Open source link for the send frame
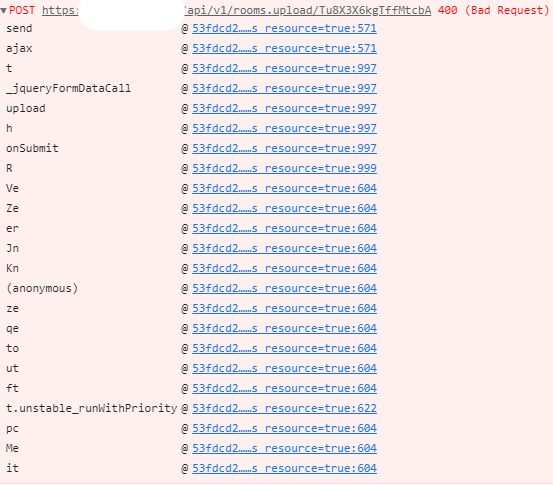The image size is (553, 490). 284,28
